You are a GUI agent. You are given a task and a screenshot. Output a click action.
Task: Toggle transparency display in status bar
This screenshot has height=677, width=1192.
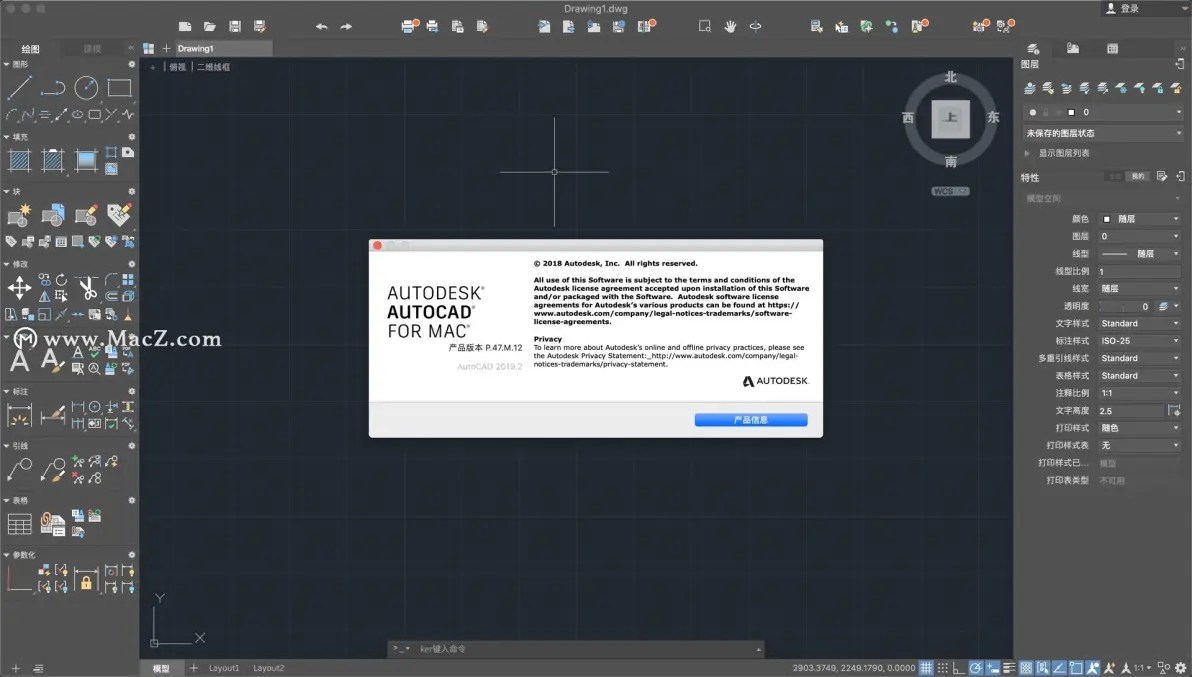tap(1026, 668)
